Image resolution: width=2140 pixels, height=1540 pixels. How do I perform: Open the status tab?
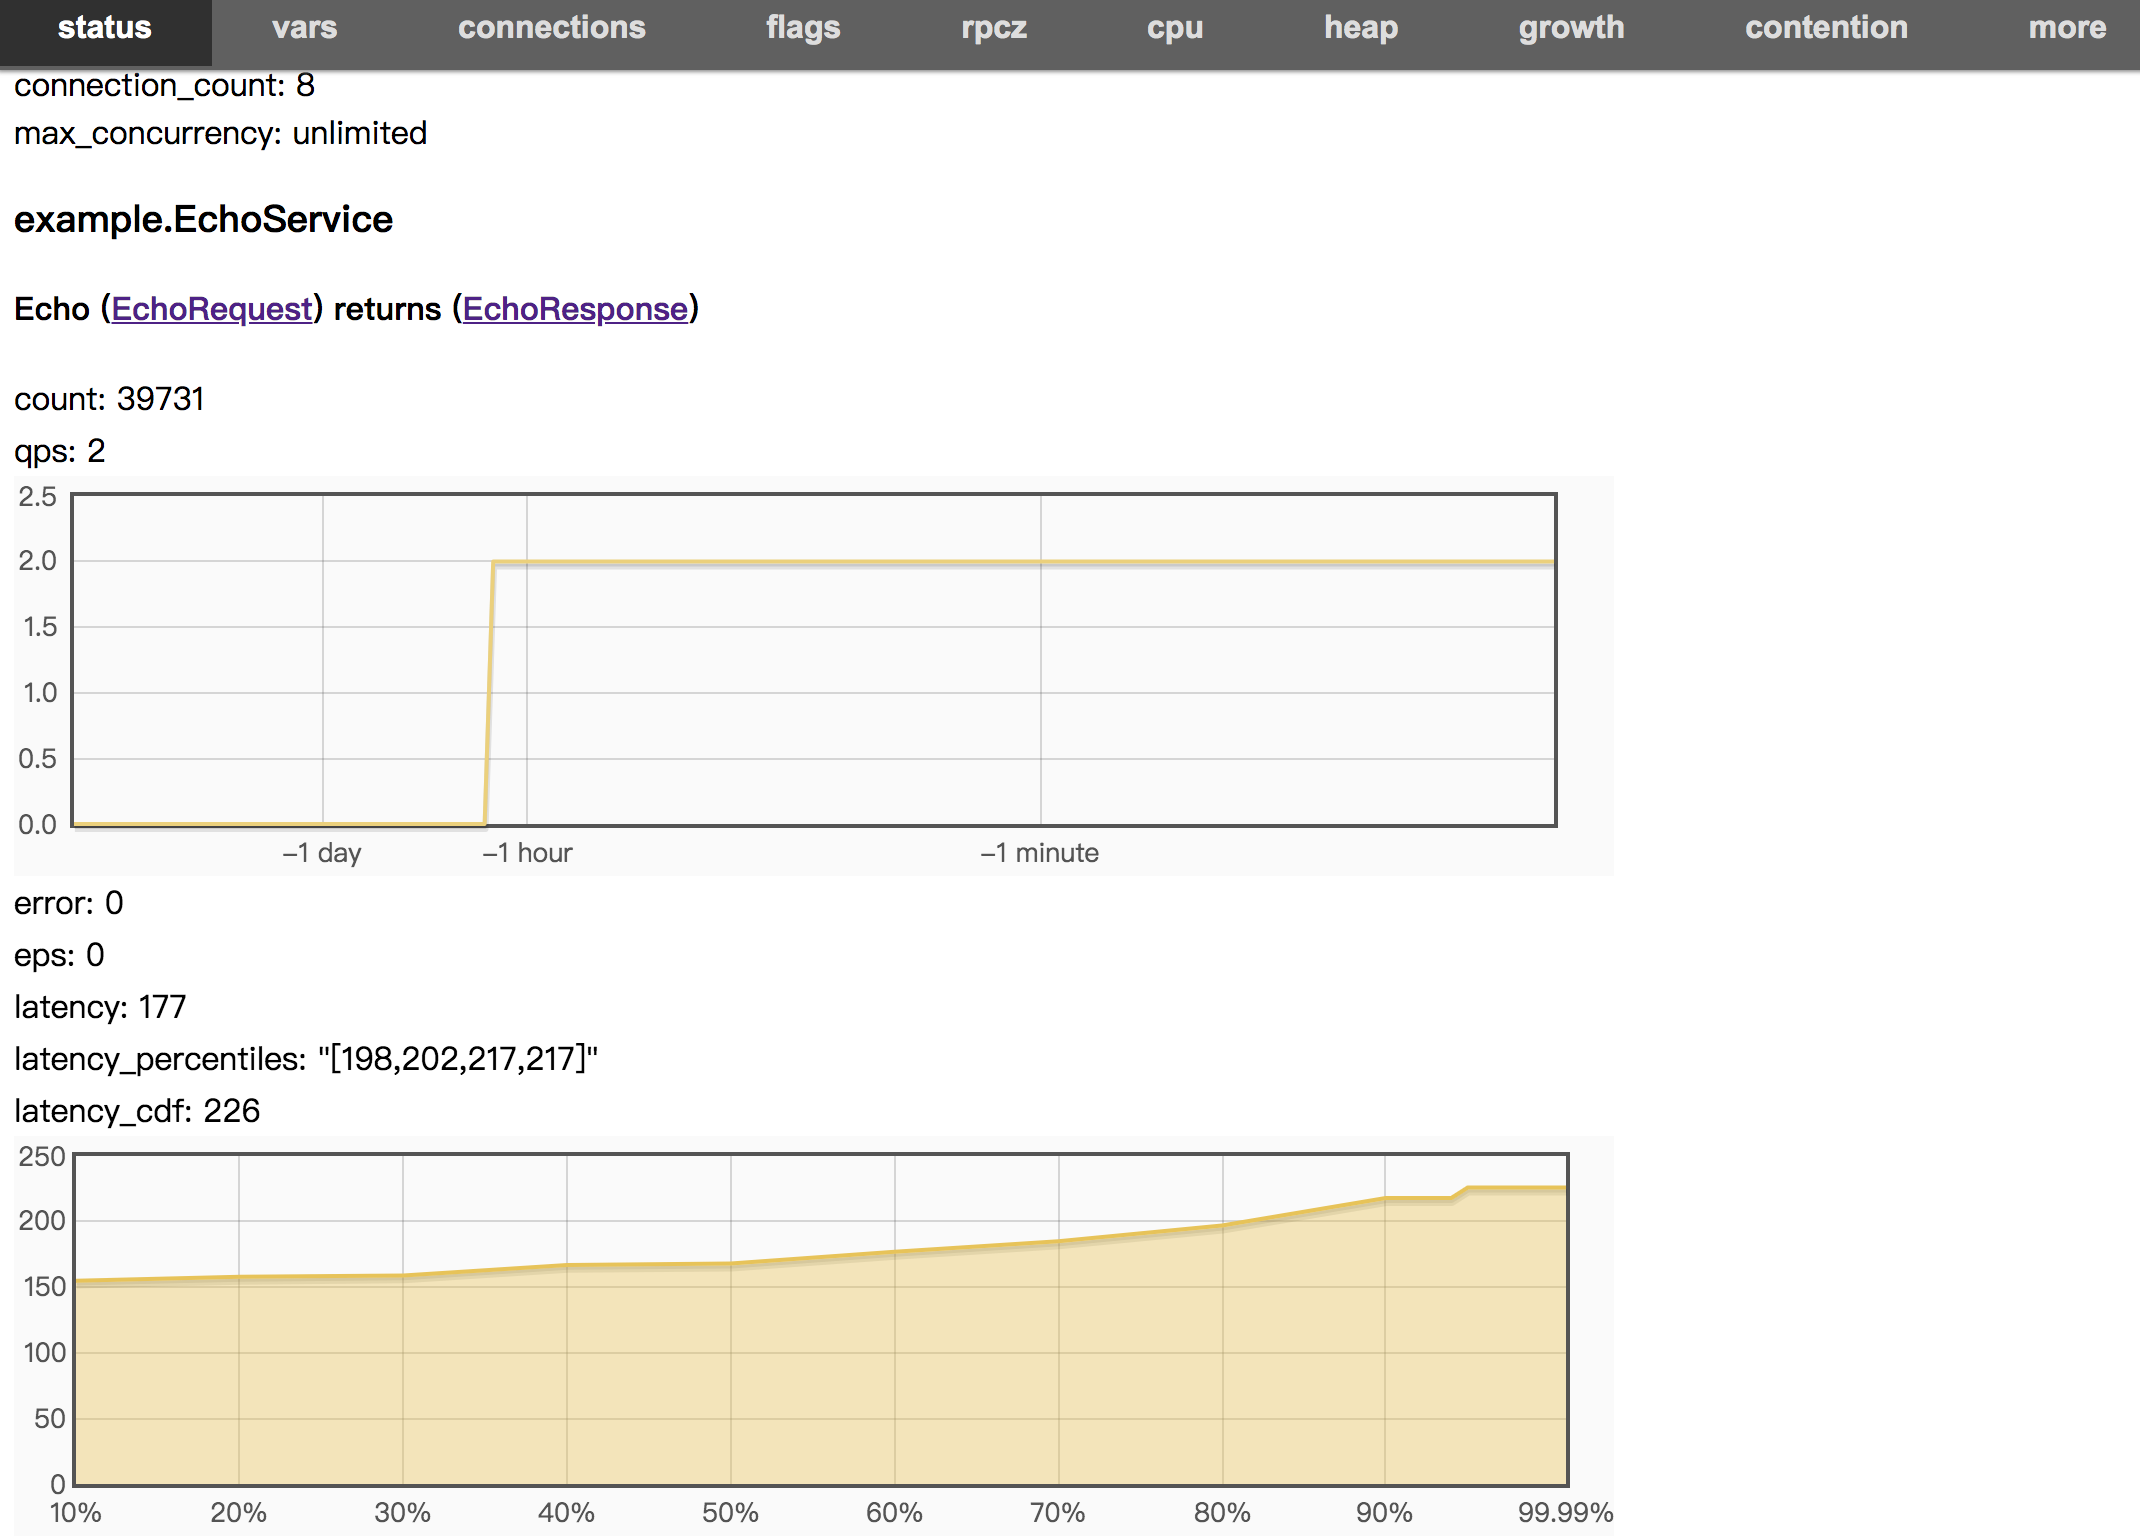pos(104,28)
